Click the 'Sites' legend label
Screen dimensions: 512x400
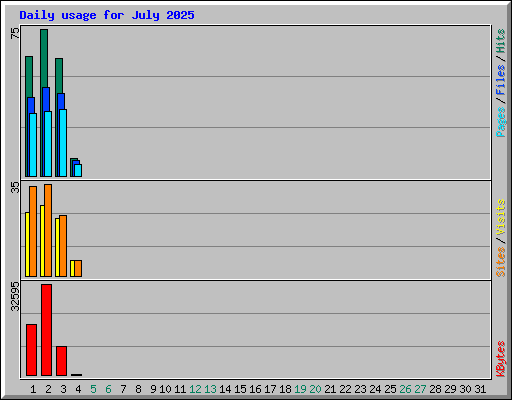[501, 262]
